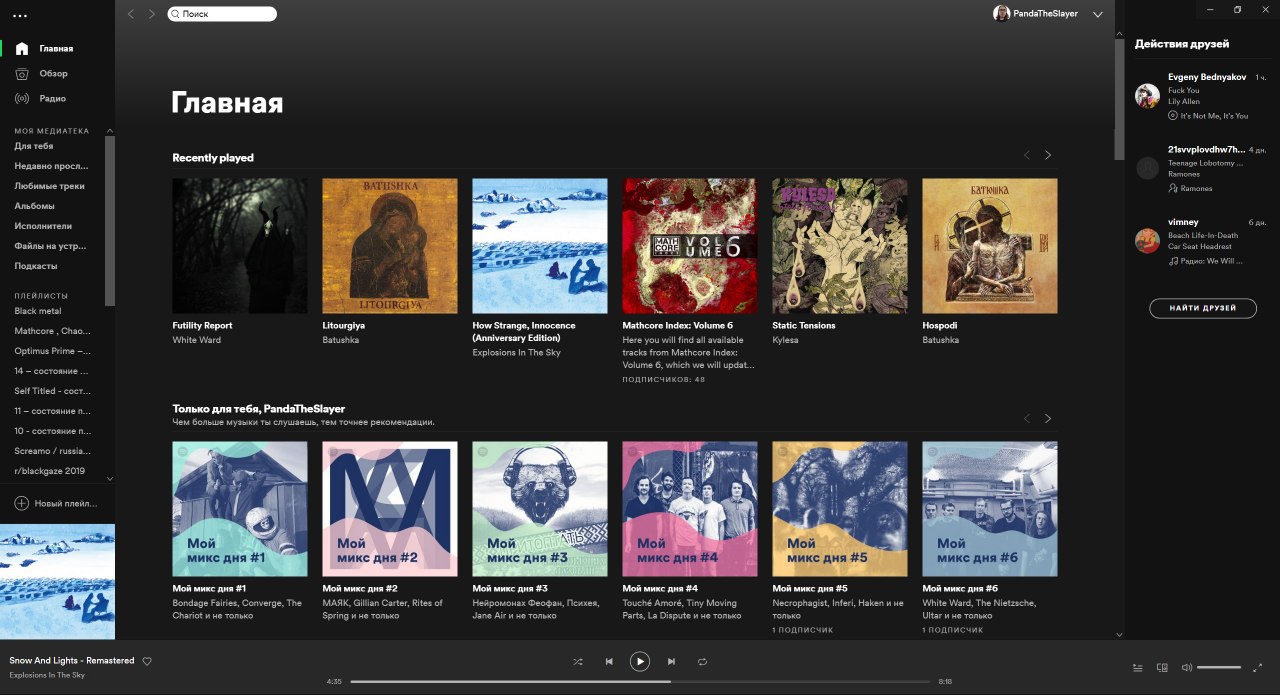
Task: Open Мой микс дня #3 cover
Action: [540, 509]
